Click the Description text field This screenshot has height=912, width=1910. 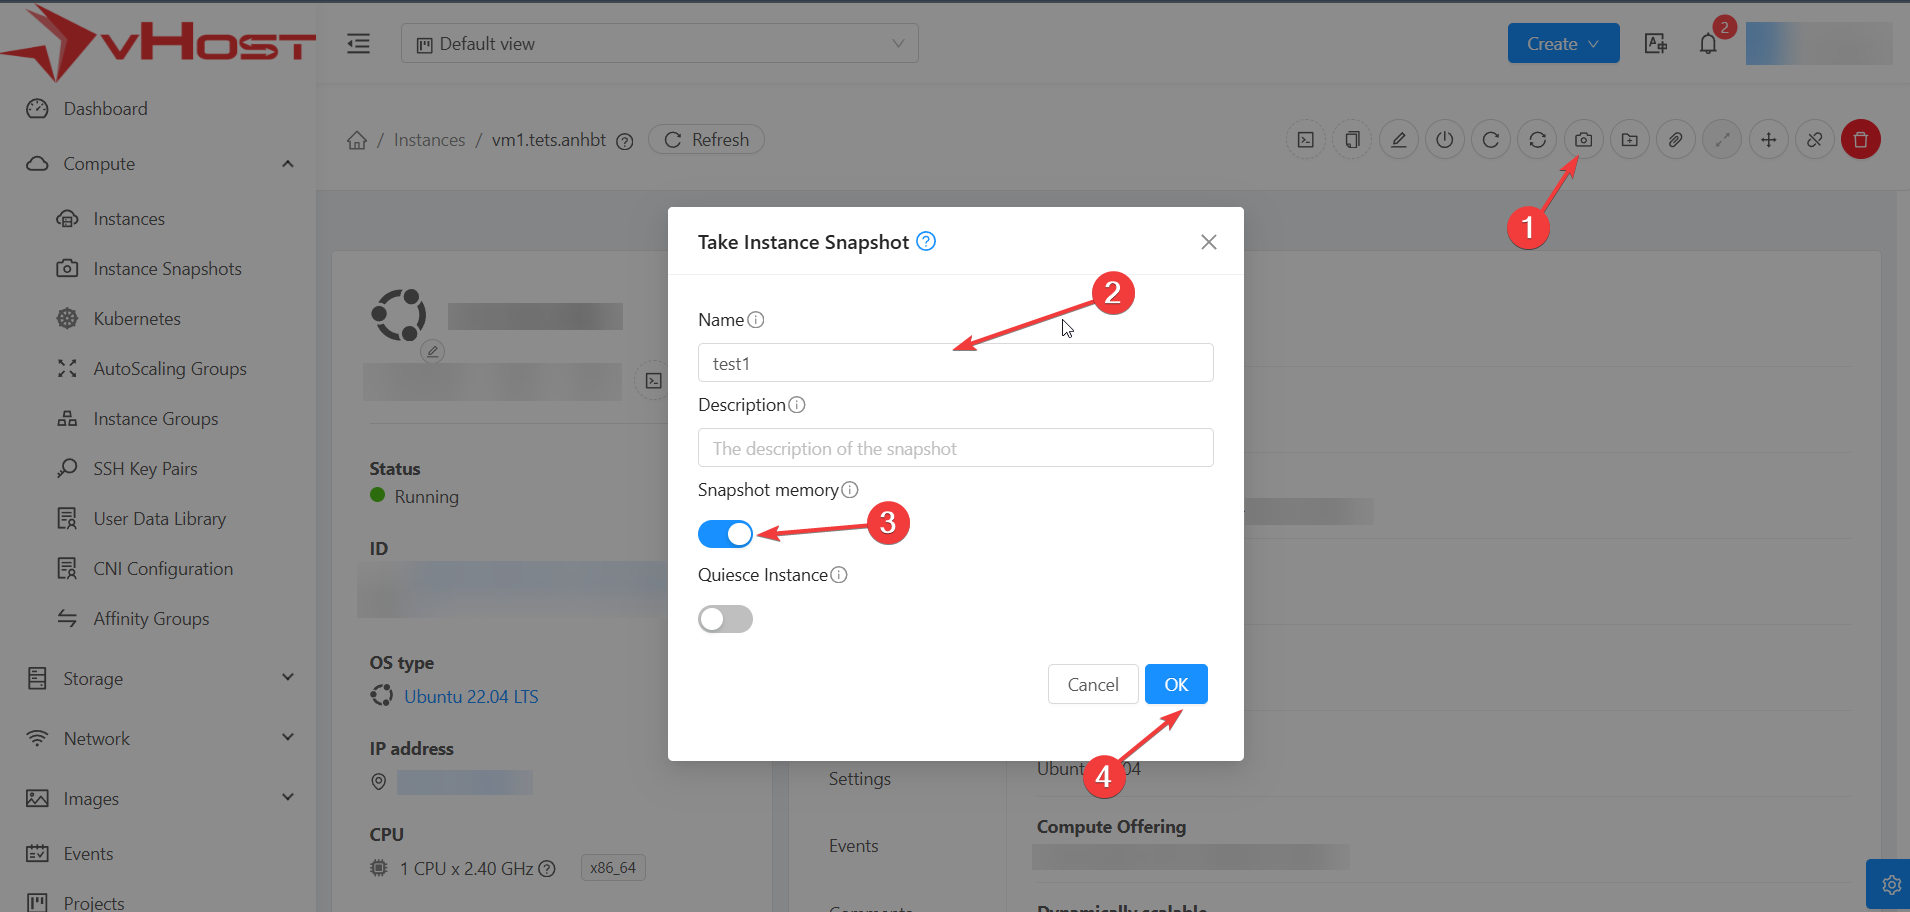click(955, 448)
